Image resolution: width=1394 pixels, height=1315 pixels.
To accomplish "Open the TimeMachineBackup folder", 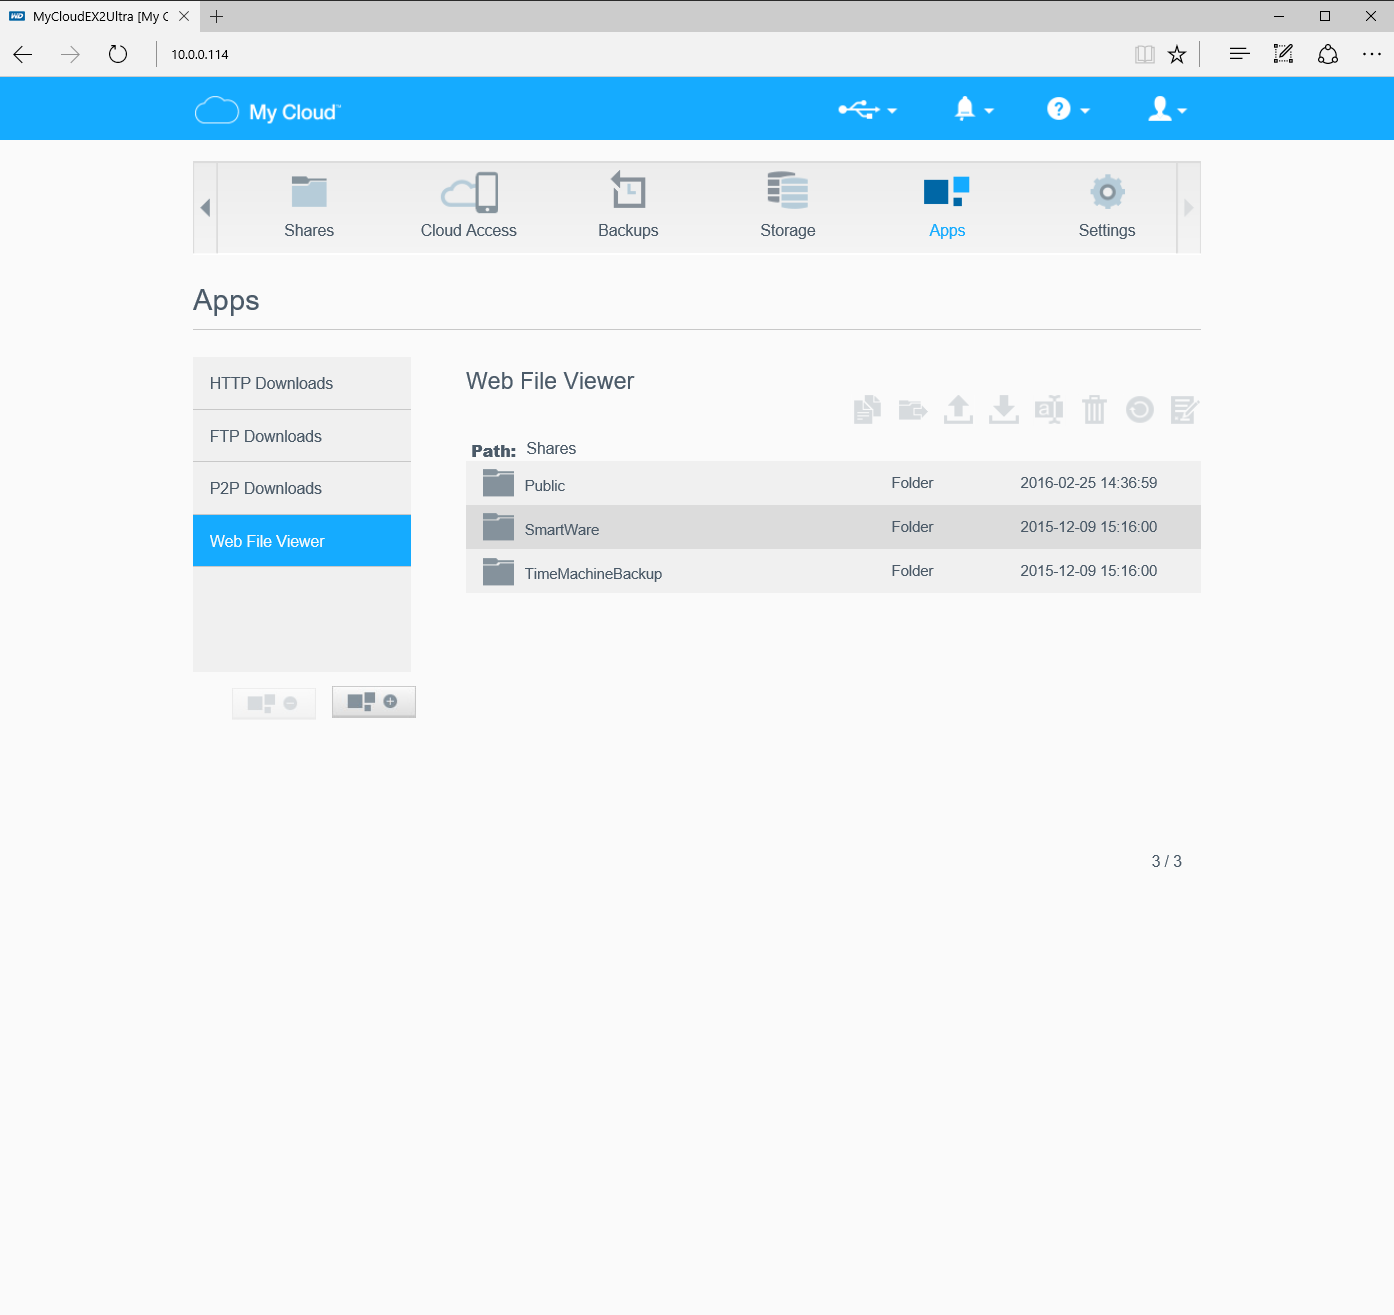I will pos(593,573).
